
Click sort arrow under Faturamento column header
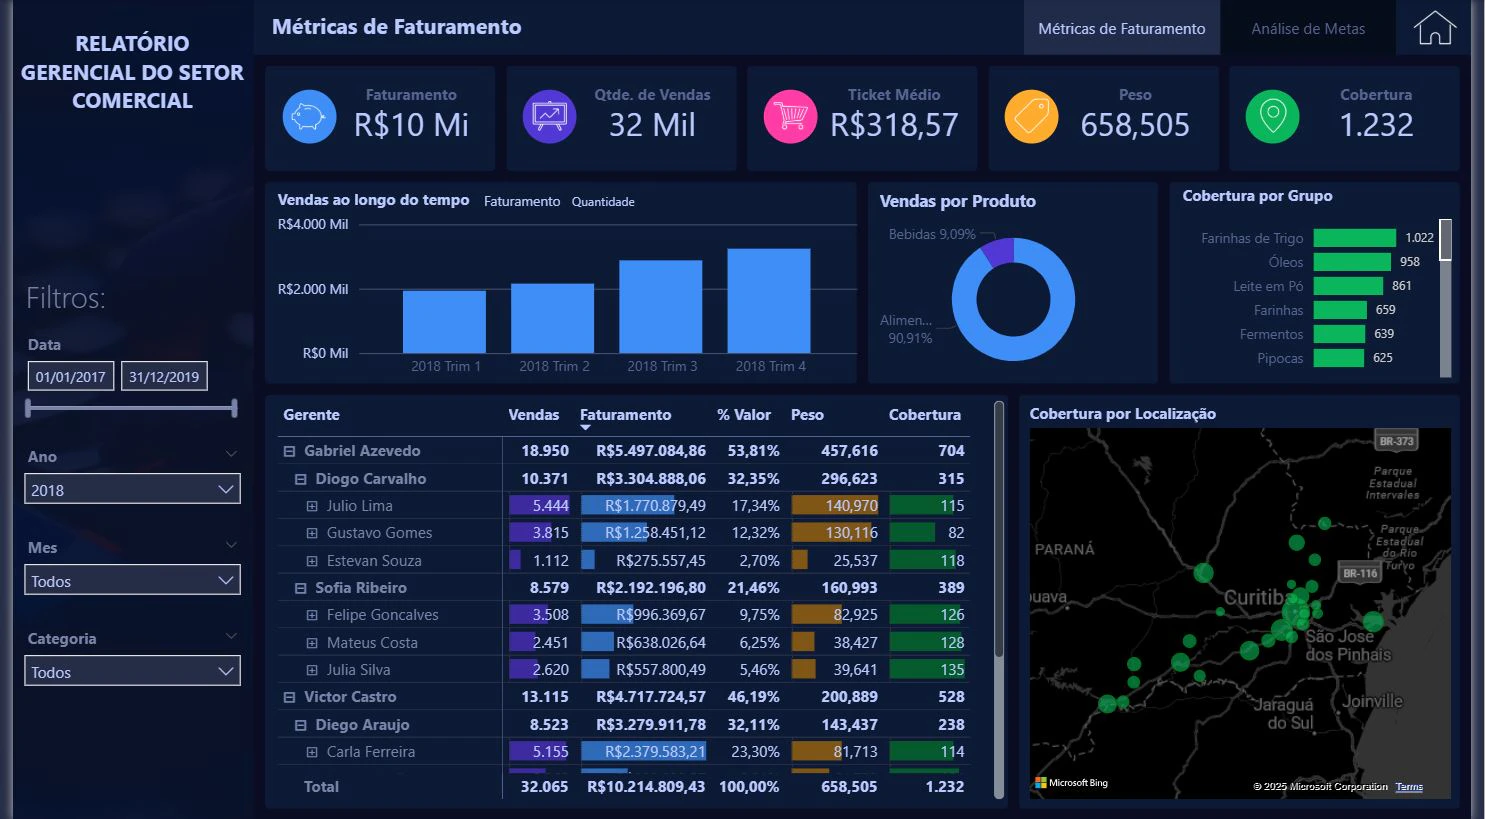tap(586, 428)
